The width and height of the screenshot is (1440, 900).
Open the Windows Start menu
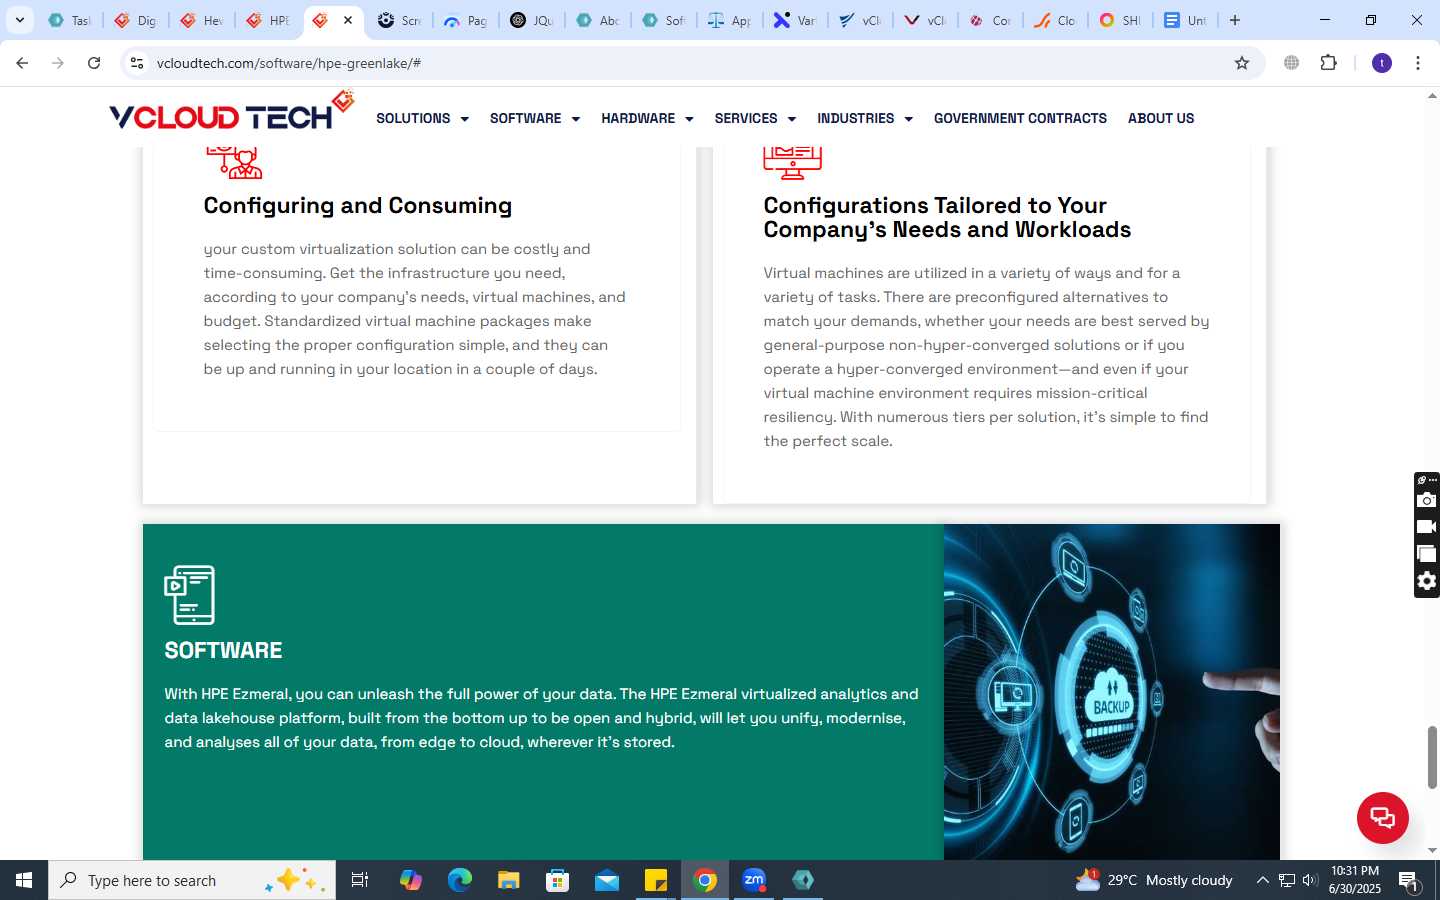(x=24, y=880)
